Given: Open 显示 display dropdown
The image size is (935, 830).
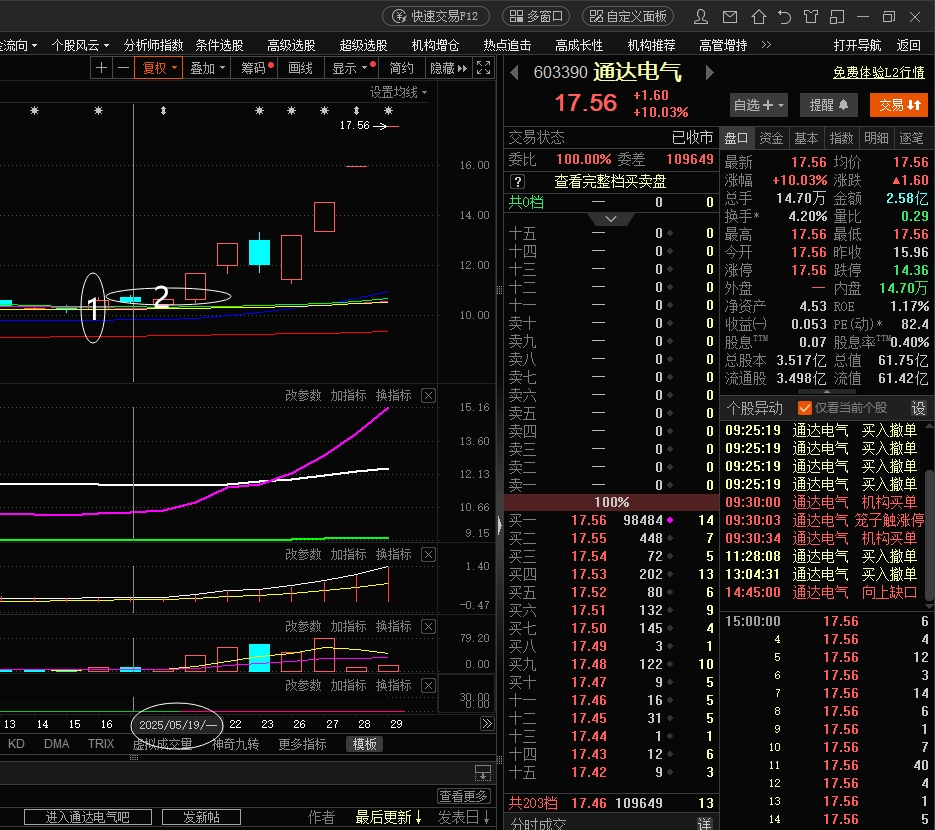Looking at the screenshot, I should click(352, 68).
